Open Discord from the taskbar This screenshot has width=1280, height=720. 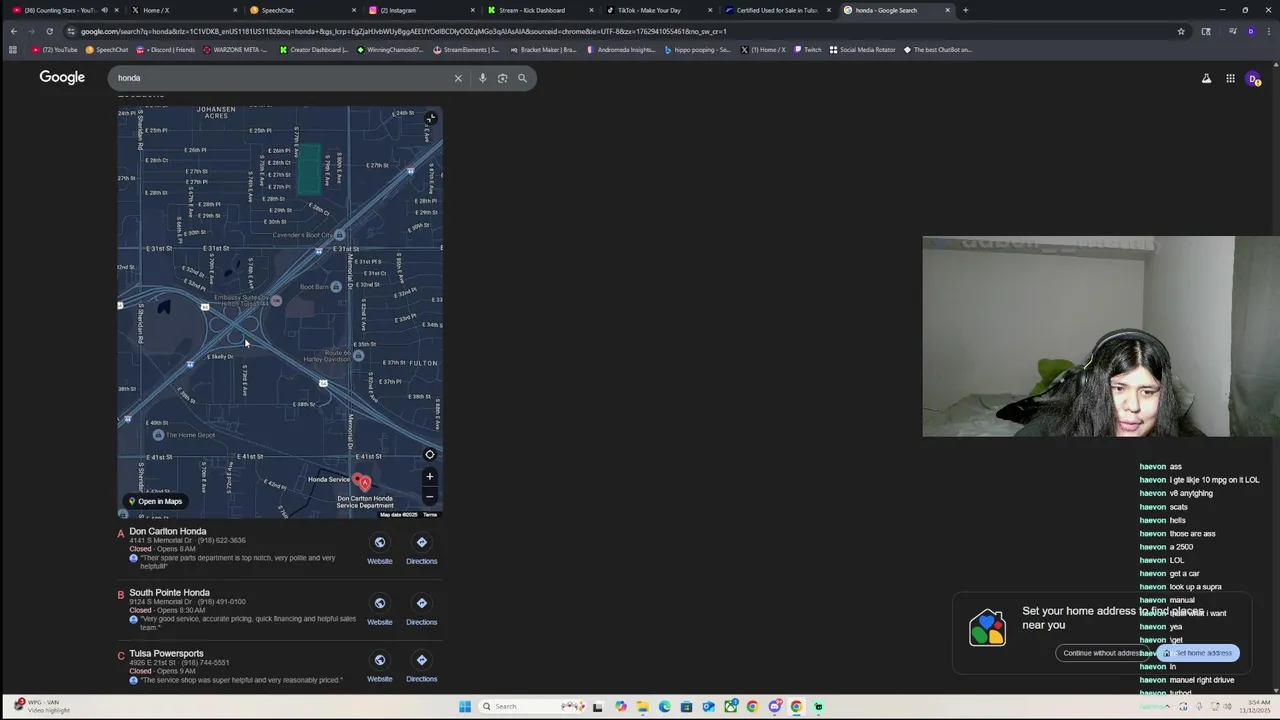775,706
